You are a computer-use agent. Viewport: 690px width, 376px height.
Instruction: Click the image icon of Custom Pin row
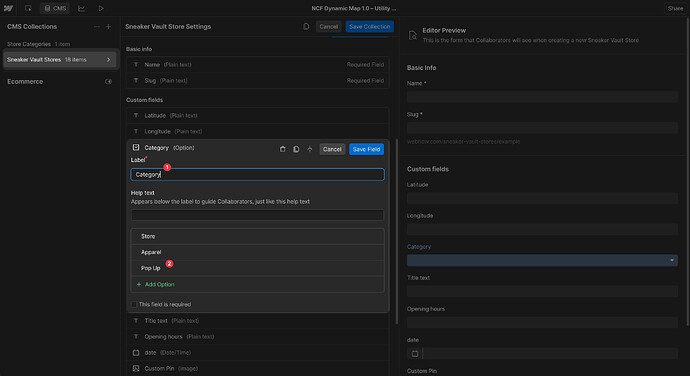coord(136,369)
